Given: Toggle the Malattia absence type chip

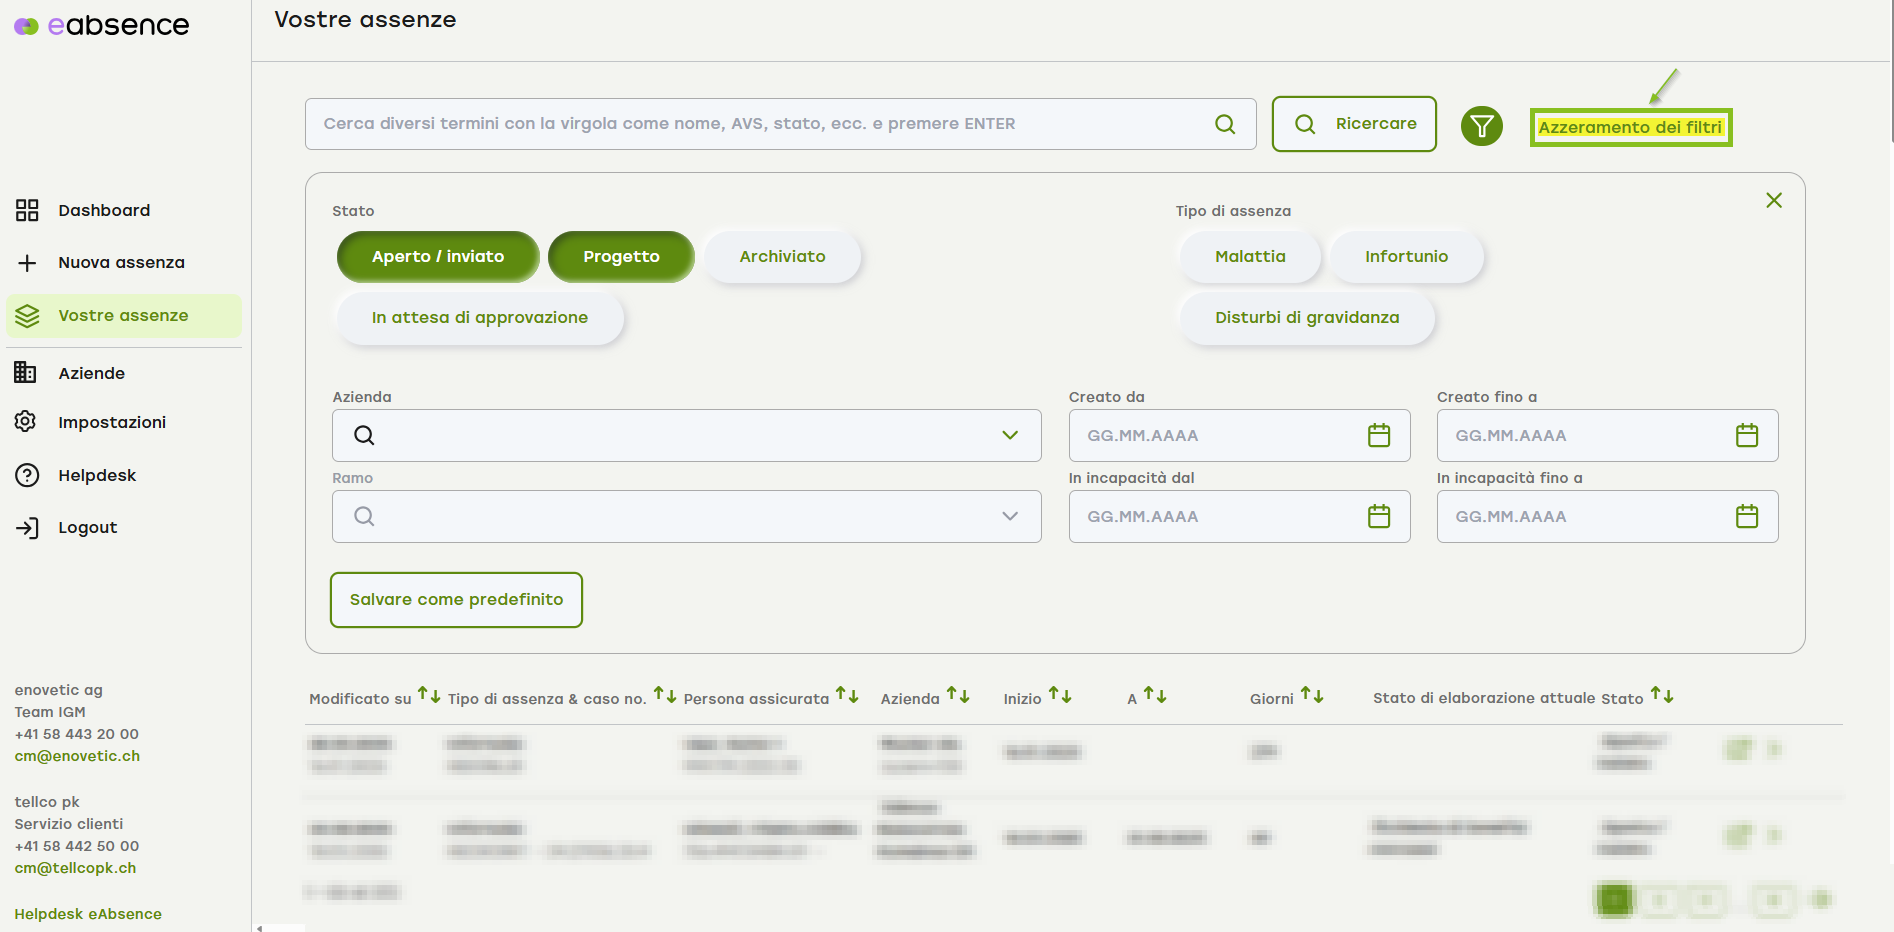Looking at the screenshot, I should click(1249, 257).
